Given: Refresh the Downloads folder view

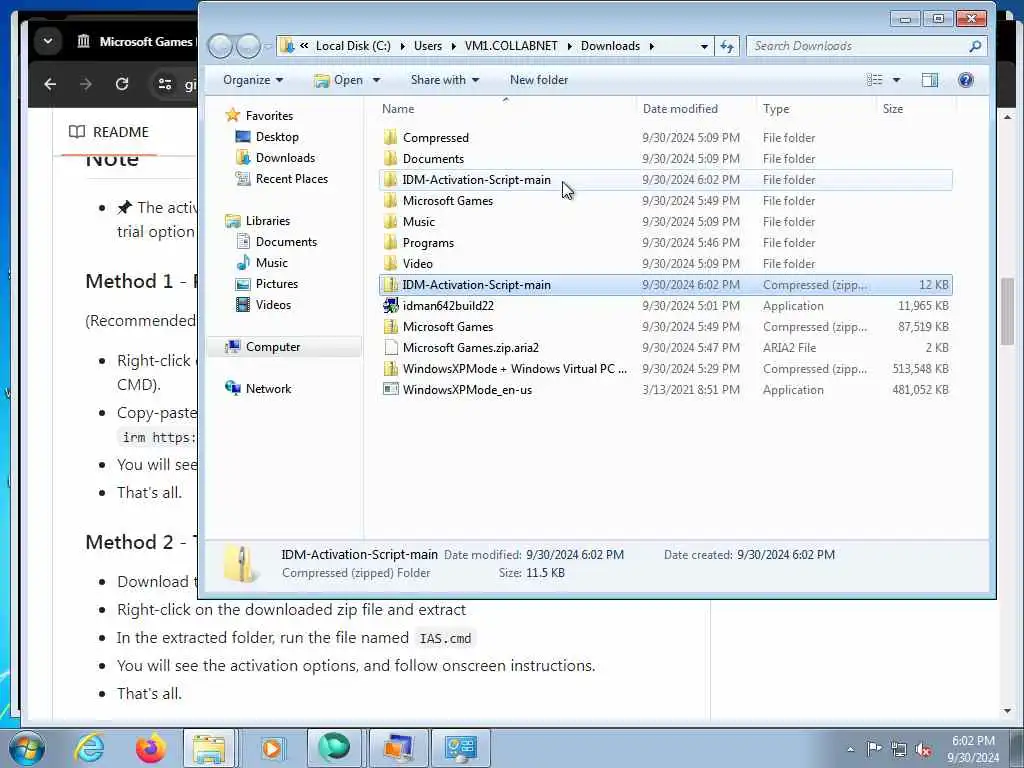Looking at the screenshot, I should pos(726,46).
